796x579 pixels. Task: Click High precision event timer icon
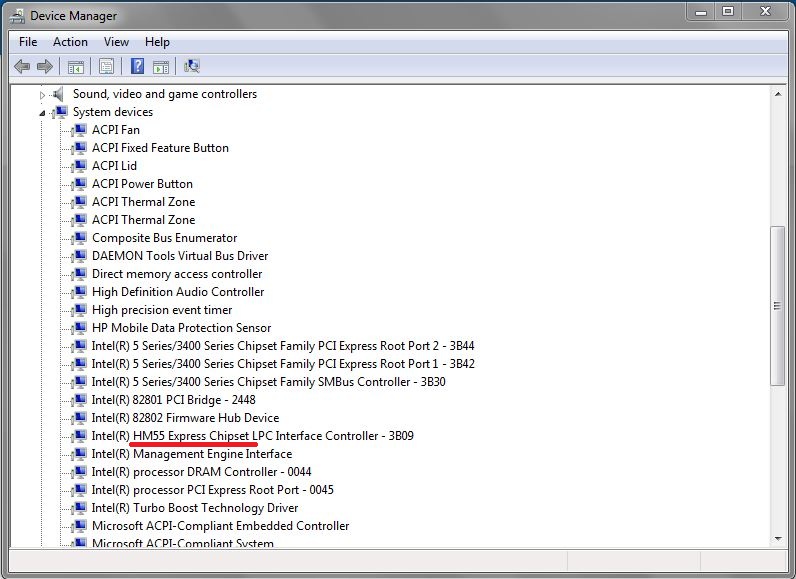pos(79,310)
